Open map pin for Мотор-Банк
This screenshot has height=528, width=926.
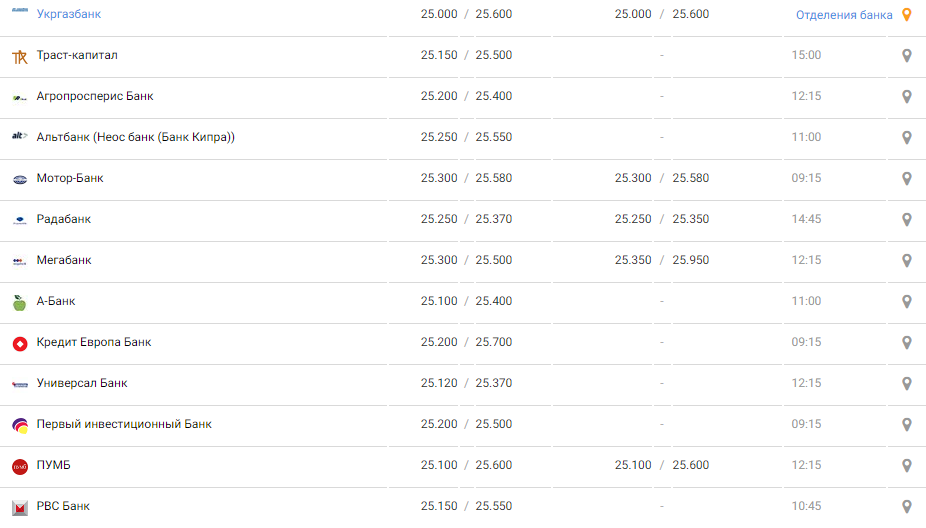(x=907, y=179)
